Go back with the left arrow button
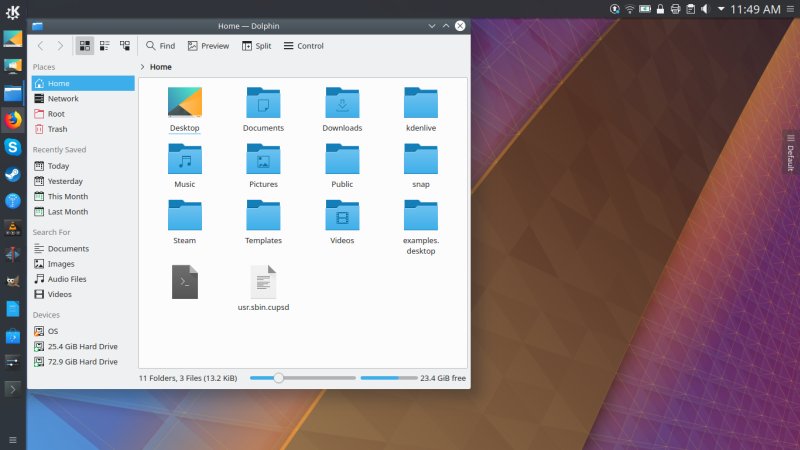Viewport: 800px width, 450px height. 40,46
